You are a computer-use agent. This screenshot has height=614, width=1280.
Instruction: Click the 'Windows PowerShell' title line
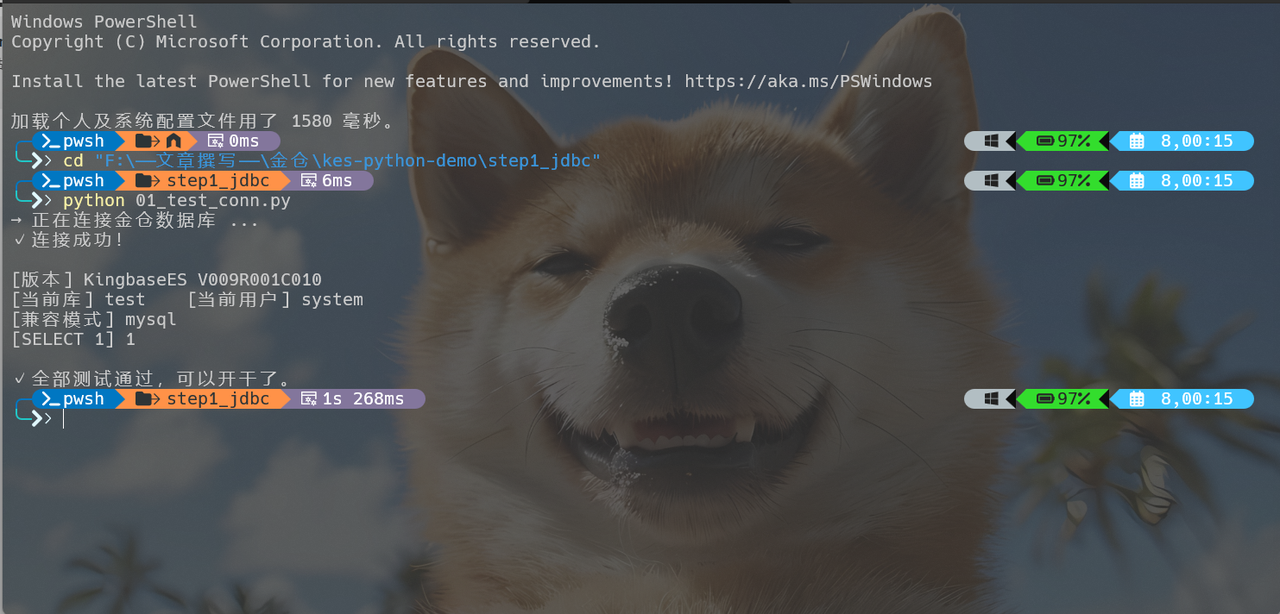click(104, 21)
